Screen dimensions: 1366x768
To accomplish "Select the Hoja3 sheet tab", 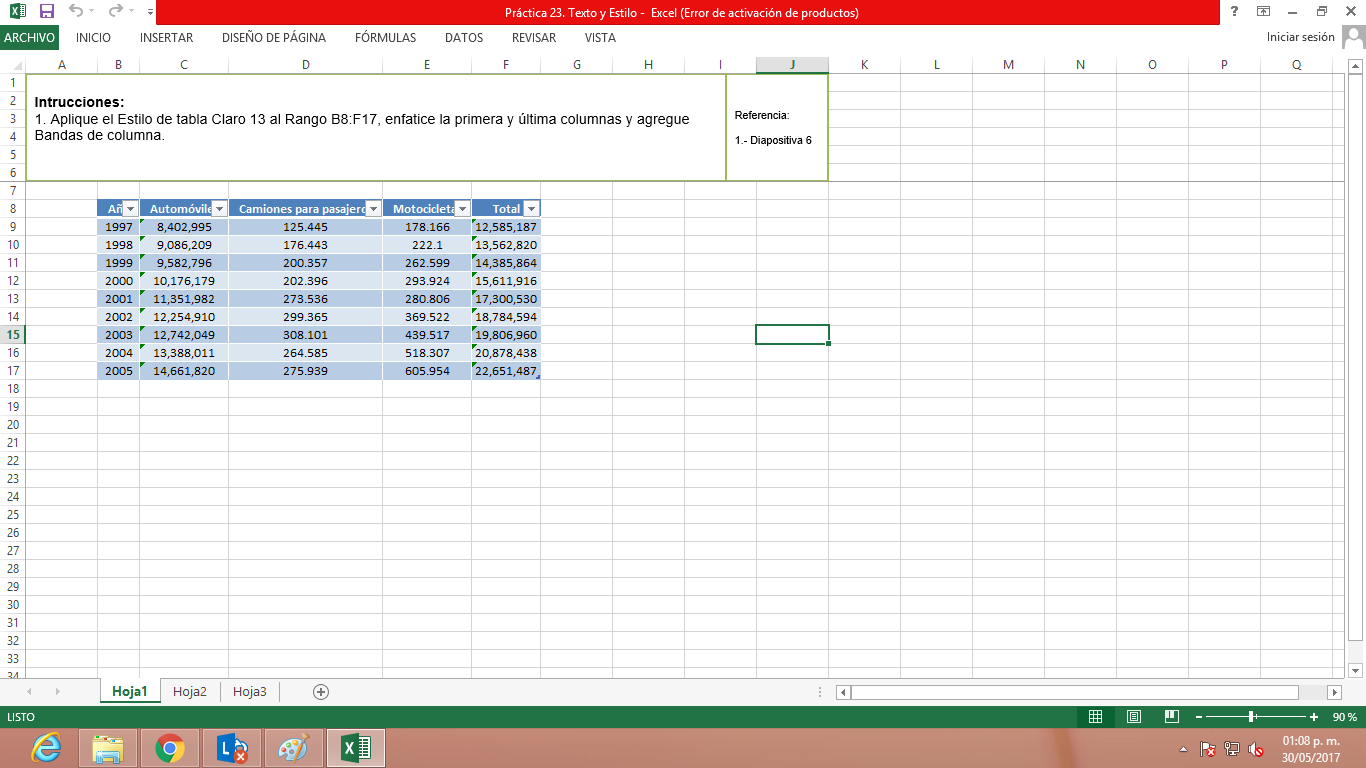I will (250, 691).
